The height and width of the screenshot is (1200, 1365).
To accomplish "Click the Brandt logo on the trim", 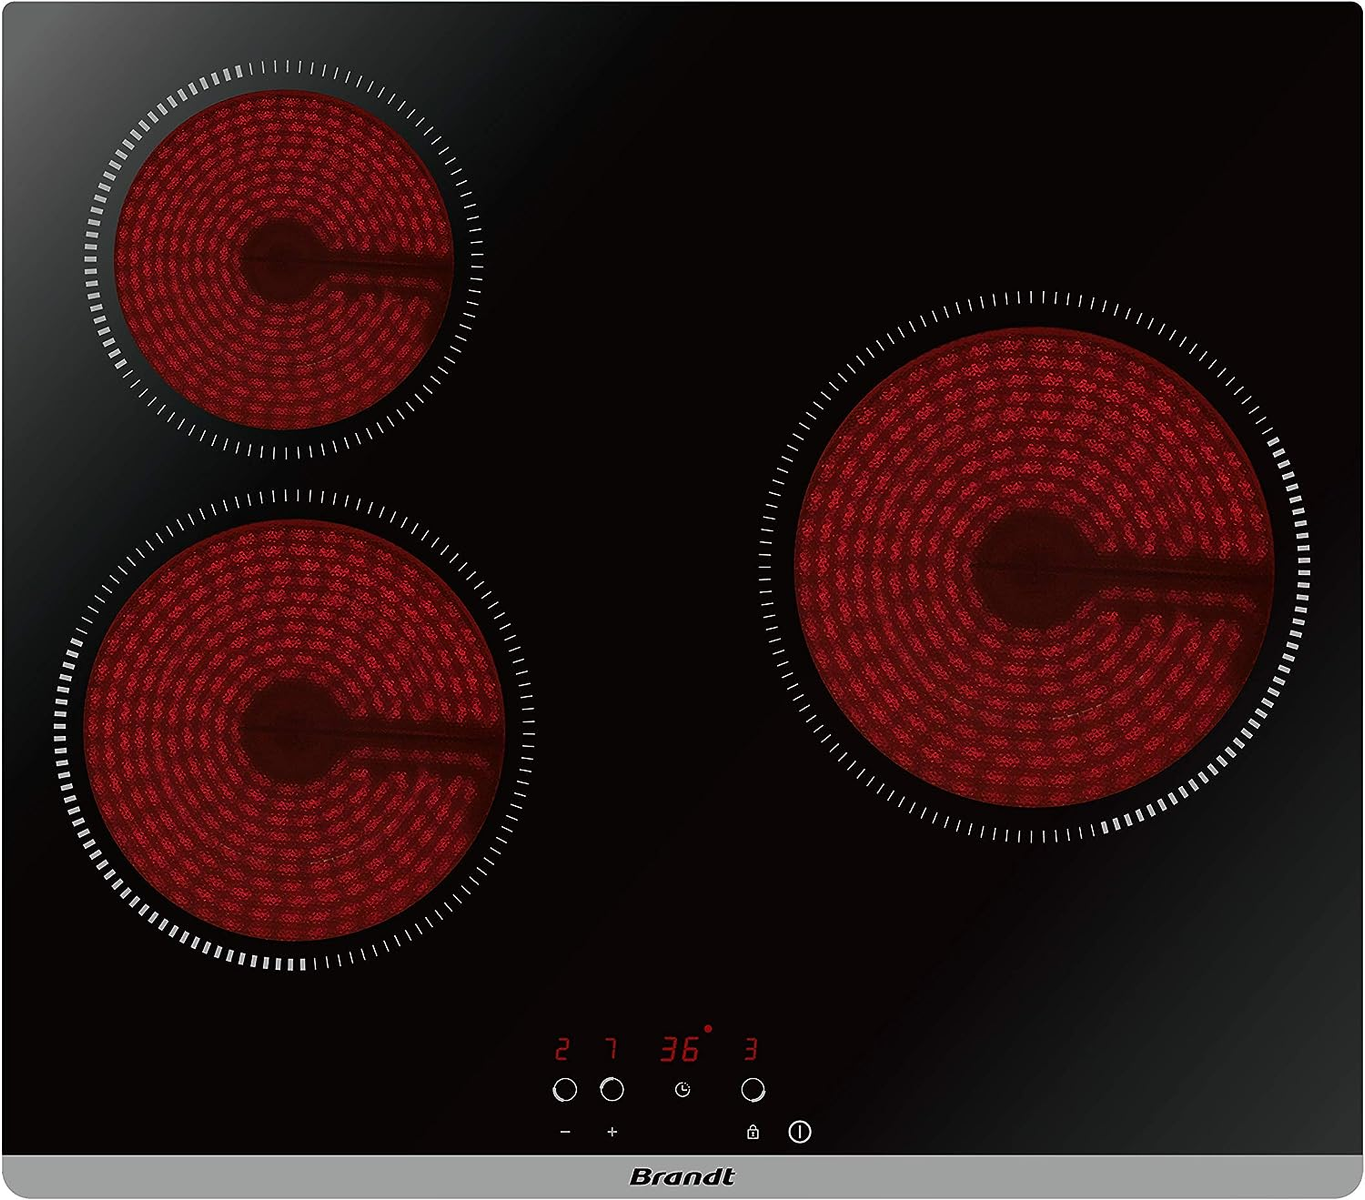I will tap(682, 1177).
